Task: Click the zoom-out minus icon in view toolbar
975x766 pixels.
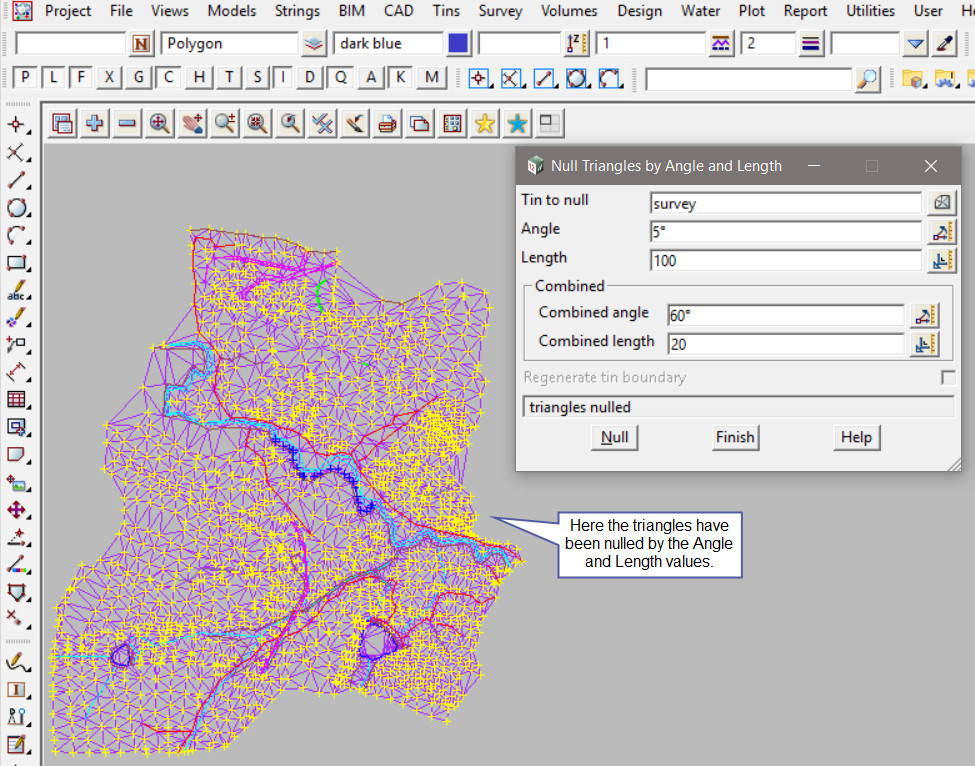Action: pyautogui.click(x=127, y=123)
